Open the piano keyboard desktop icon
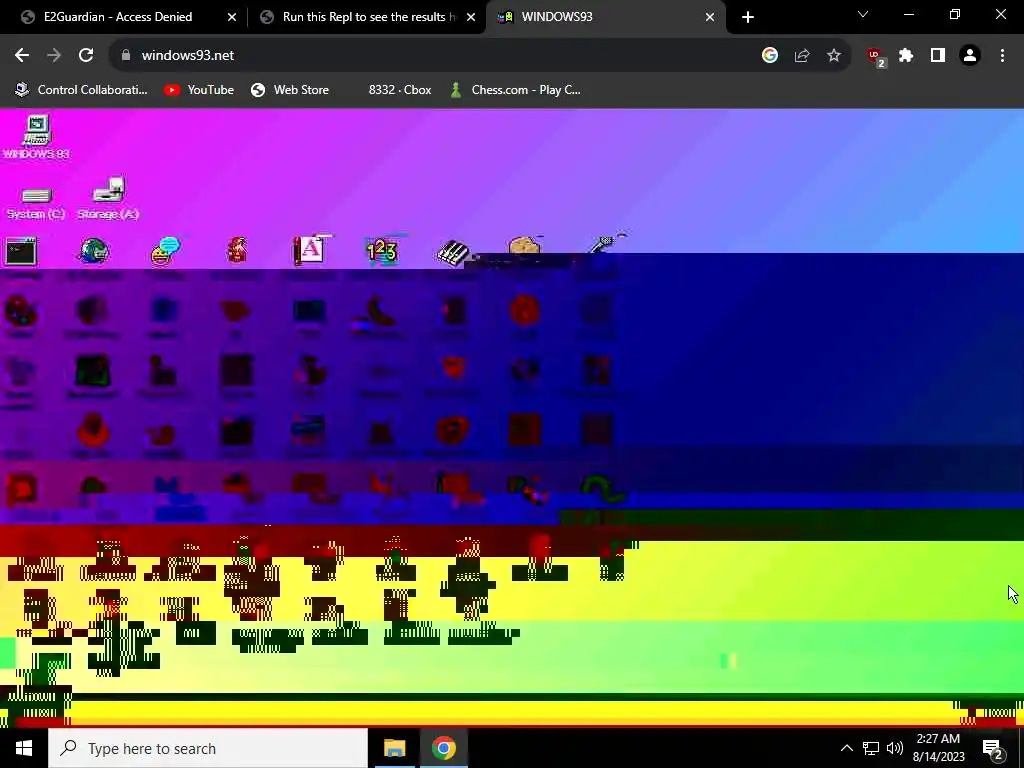This screenshot has width=1024, height=768. point(453,253)
